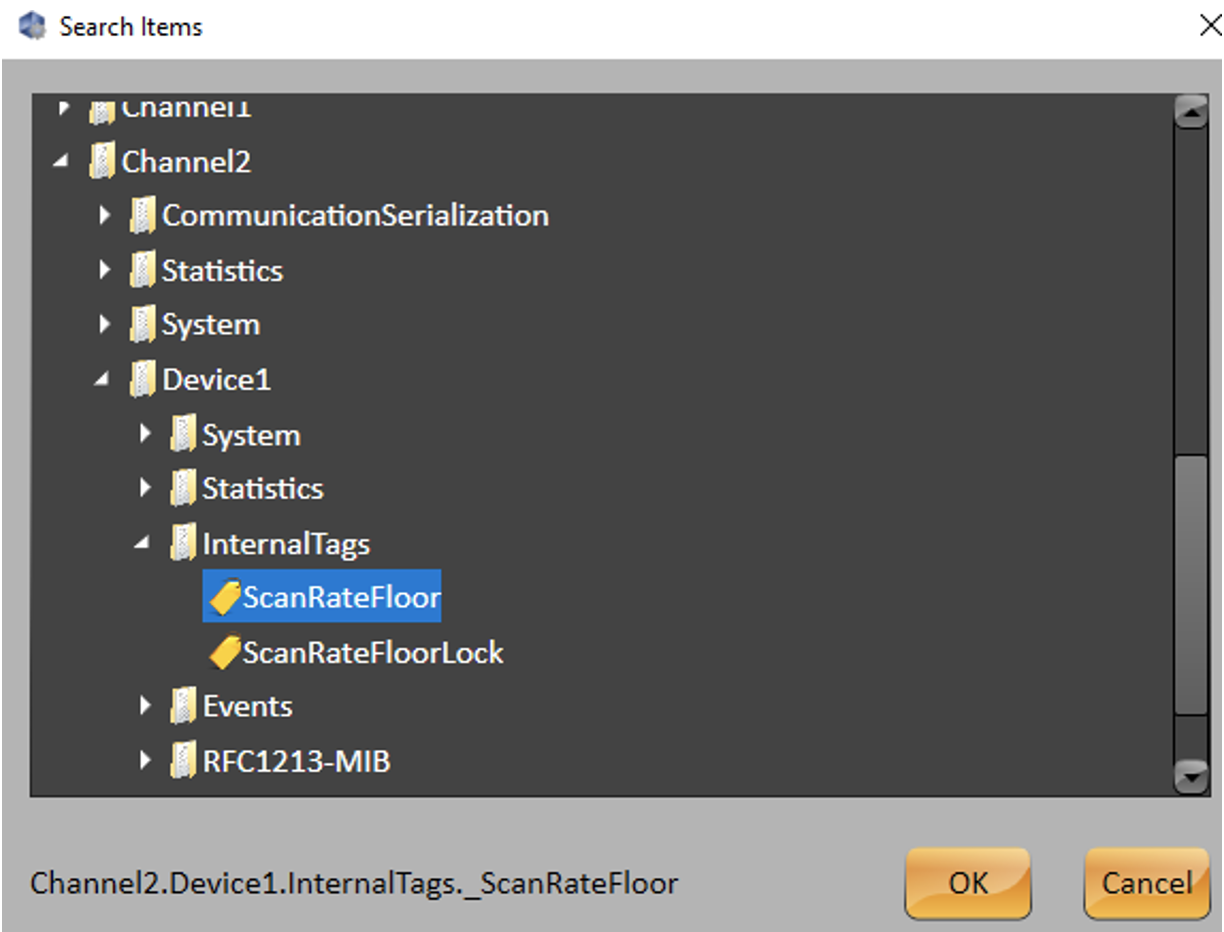The image size is (1224, 932).
Task: Select the Statistics item under Device1
Action: [262, 489]
